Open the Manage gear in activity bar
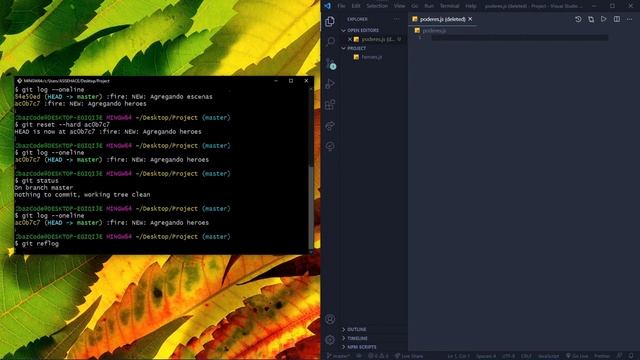This screenshot has height=360, width=640. [330, 340]
